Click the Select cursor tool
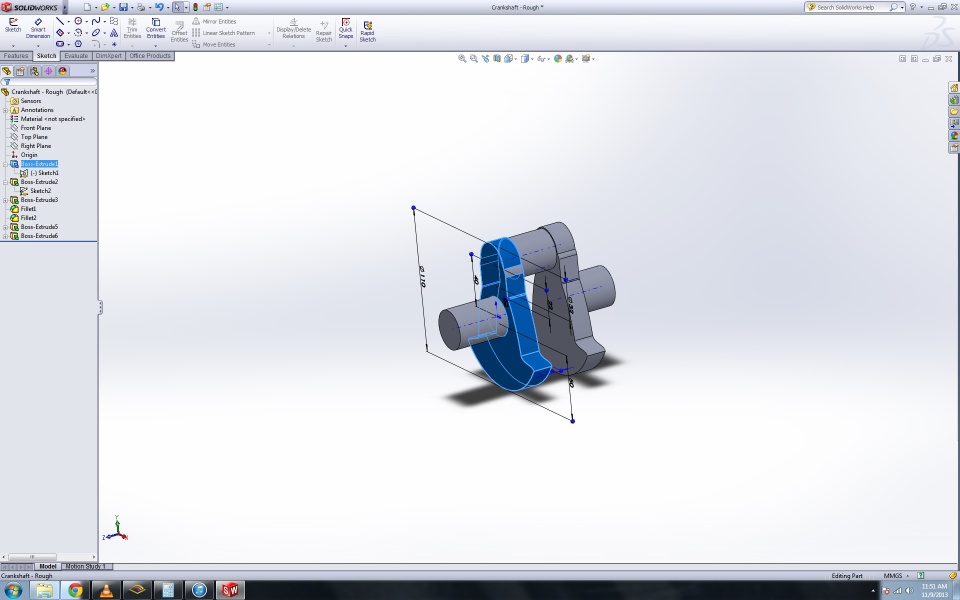960x600 pixels. (x=177, y=7)
